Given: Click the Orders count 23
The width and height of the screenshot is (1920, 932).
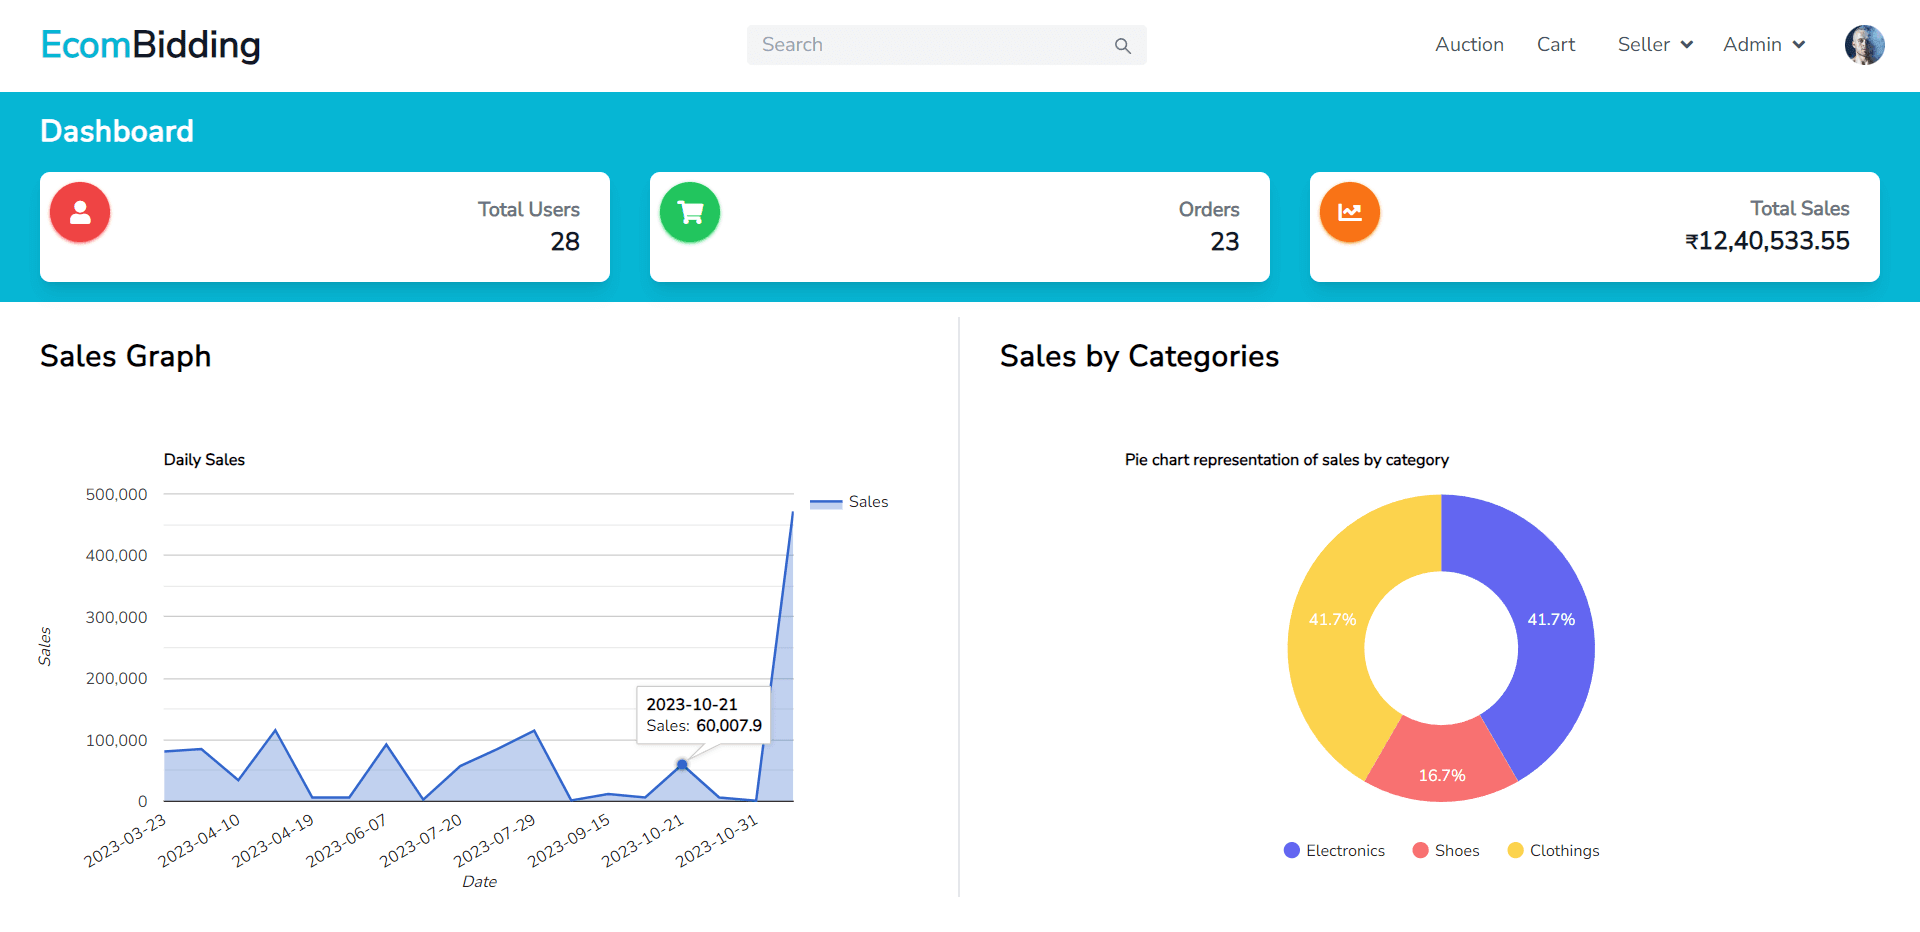Looking at the screenshot, I should tap(1225, 241).
